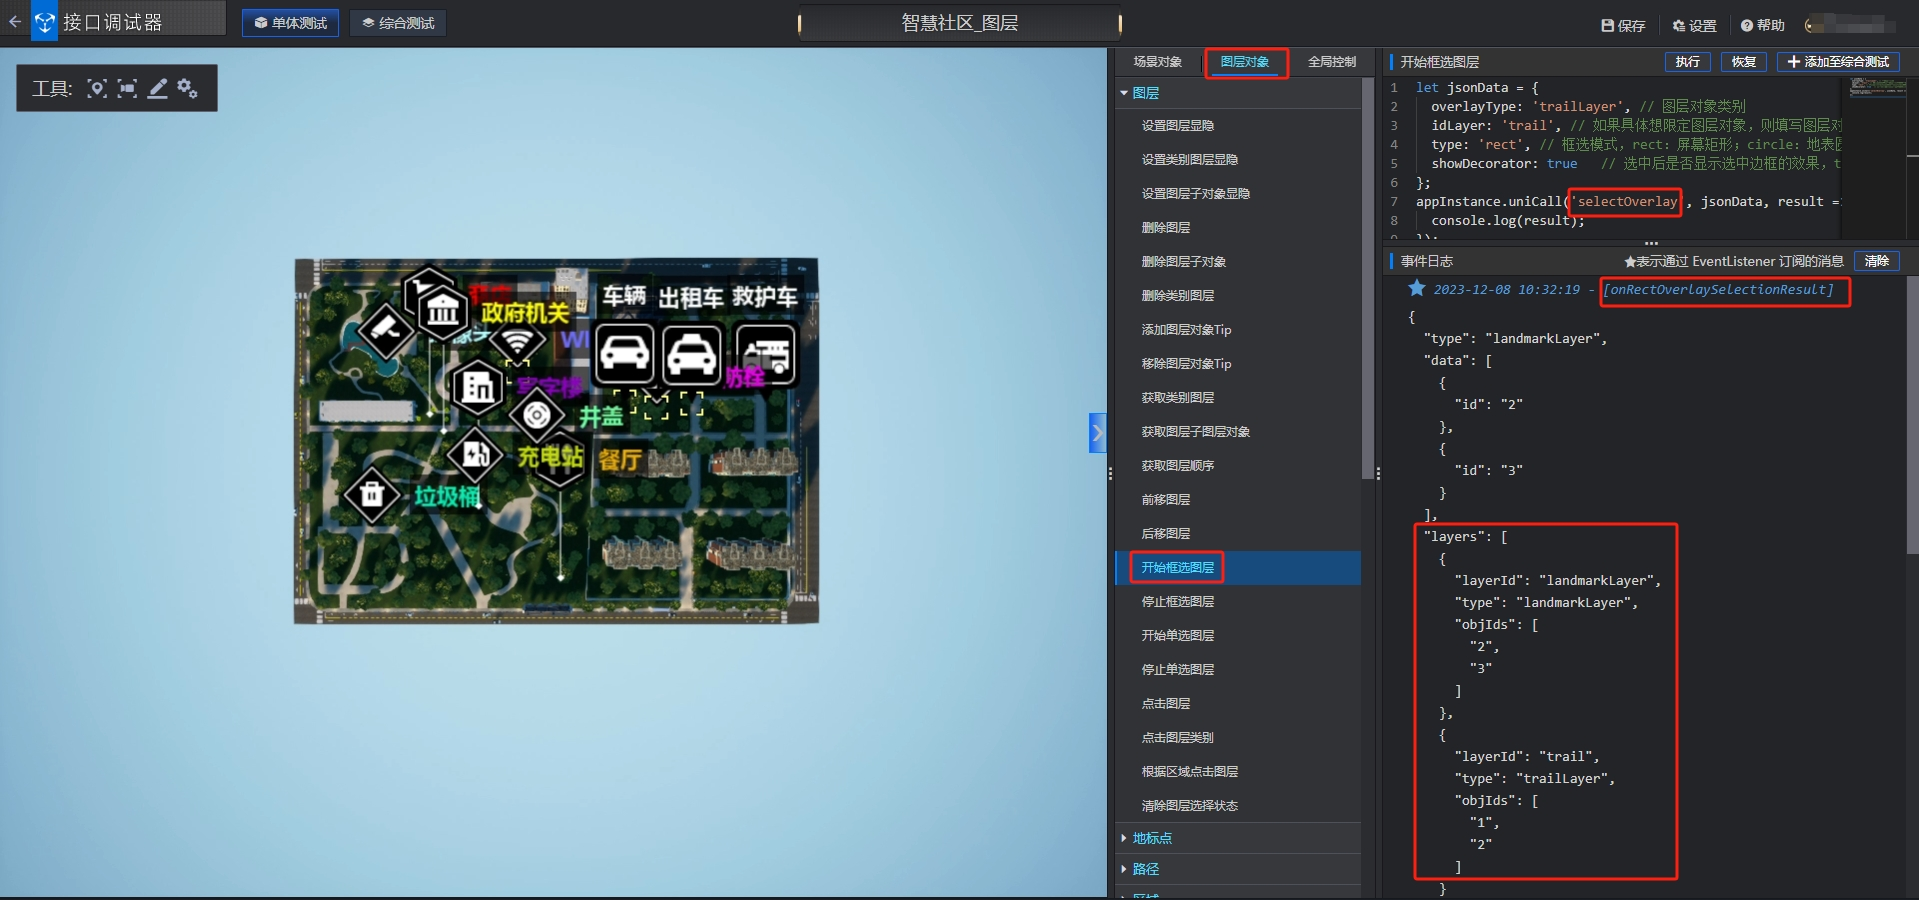Click 'selectOverlay' text in the code editor
This screenshot has width=1919, height=900.
click(1627, 202)
